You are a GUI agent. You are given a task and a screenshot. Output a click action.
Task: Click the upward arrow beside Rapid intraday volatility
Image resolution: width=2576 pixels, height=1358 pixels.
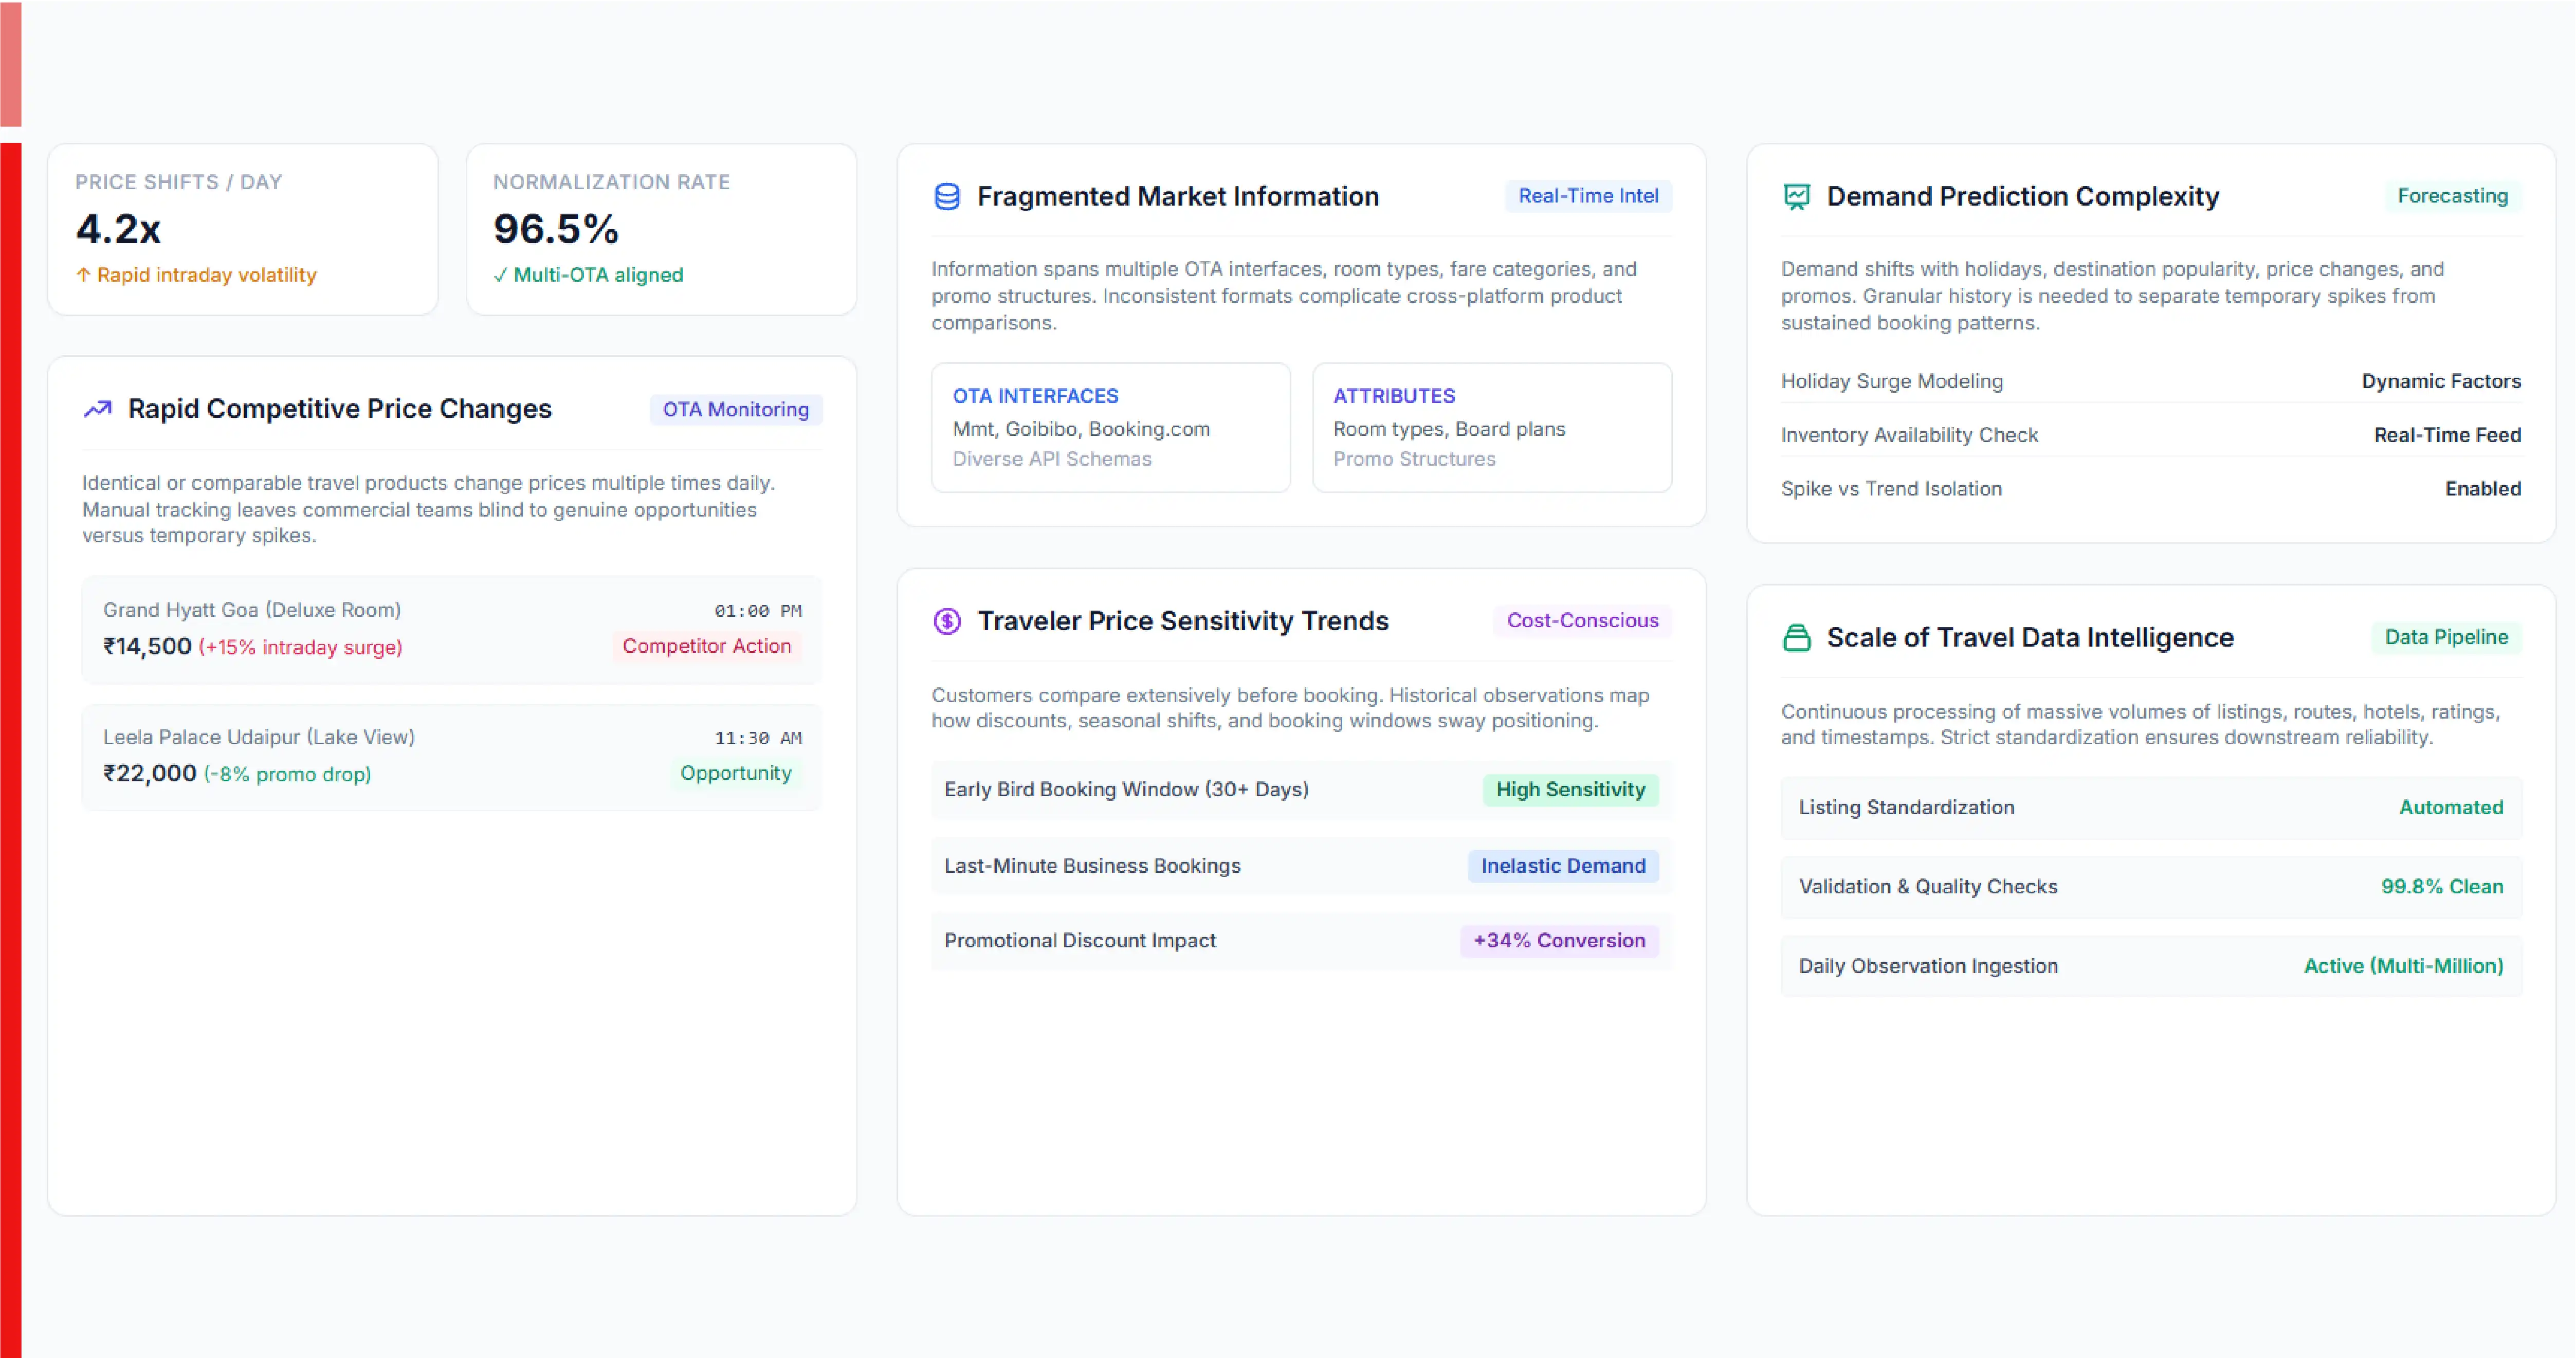click(83, 275)
